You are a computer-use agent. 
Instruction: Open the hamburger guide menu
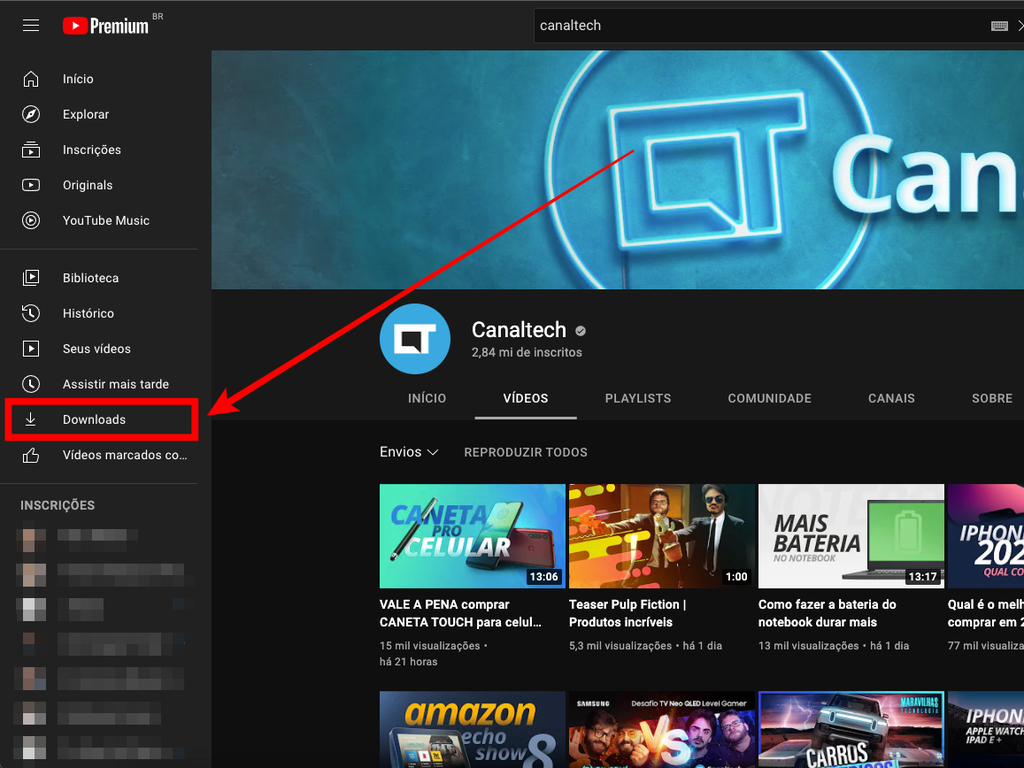pyautogui.click(x=31, y=25)
